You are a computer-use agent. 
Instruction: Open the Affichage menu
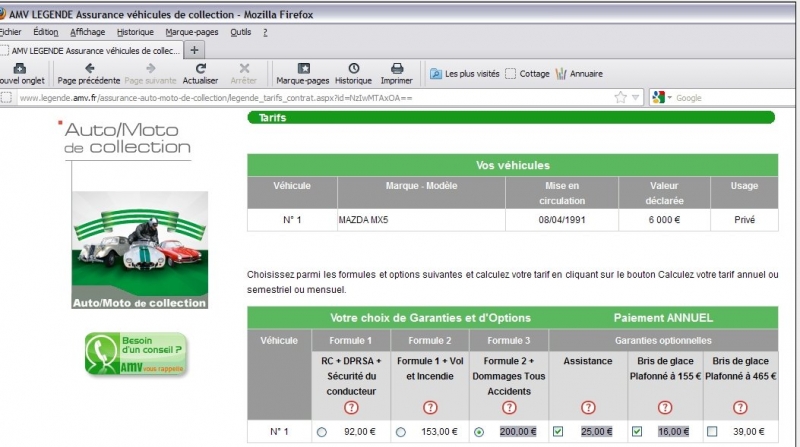87,32
